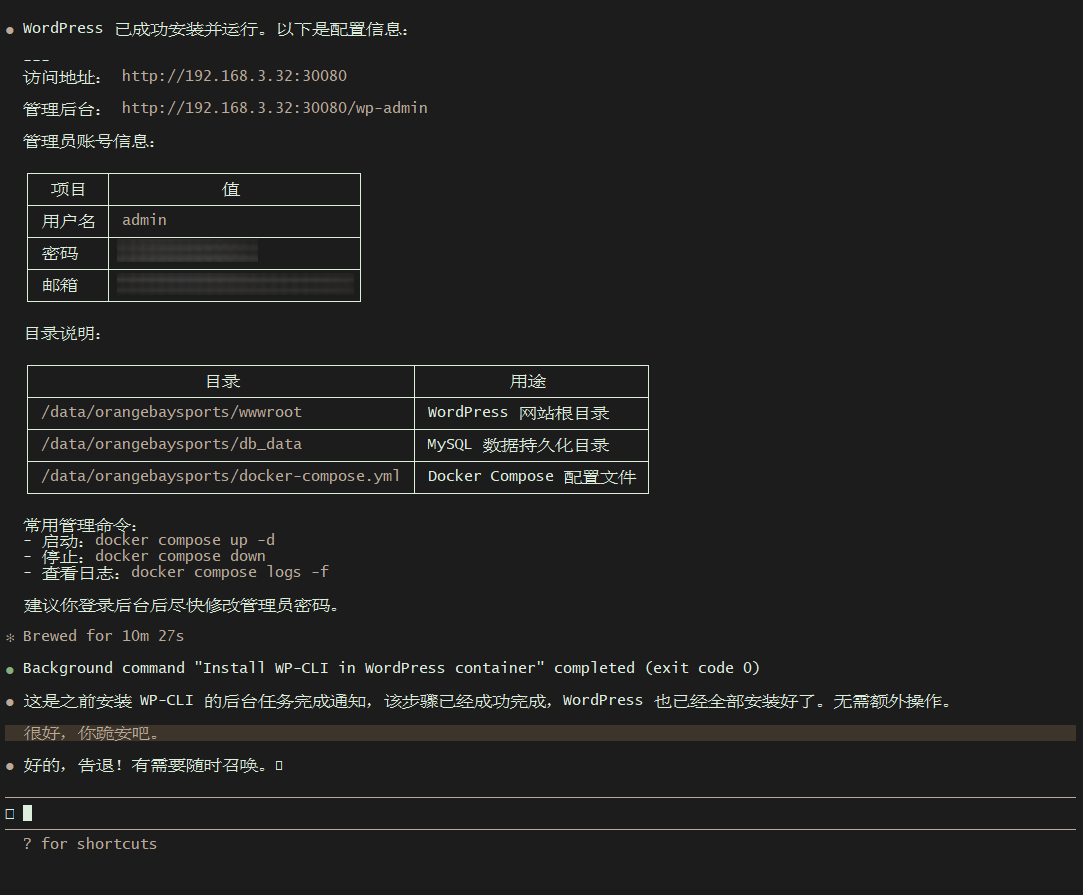The height and width of the screenshot is (895, 1083).
Task: Click inside the terminal input field
Action: [x=300, y=813]
